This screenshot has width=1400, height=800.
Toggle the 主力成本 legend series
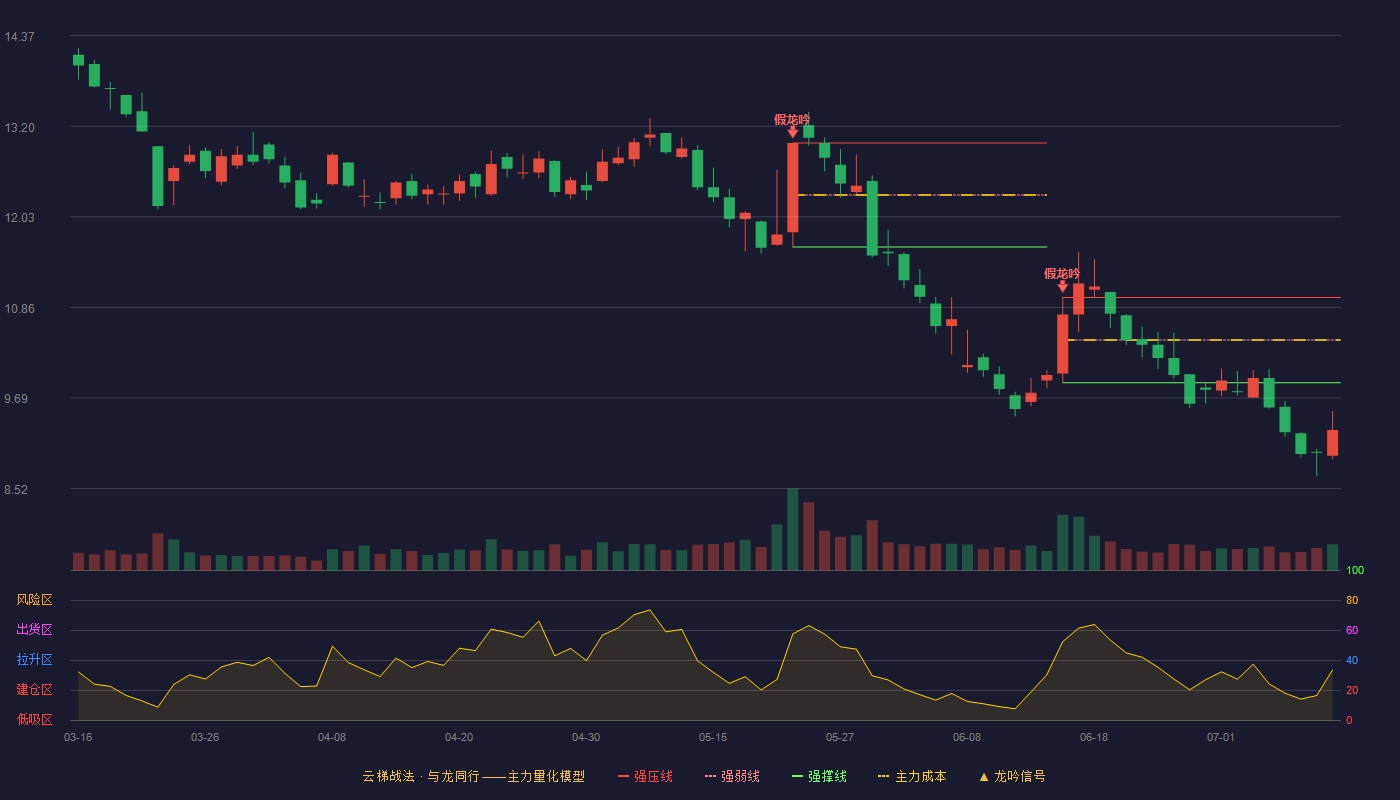[x=912, y=776]
